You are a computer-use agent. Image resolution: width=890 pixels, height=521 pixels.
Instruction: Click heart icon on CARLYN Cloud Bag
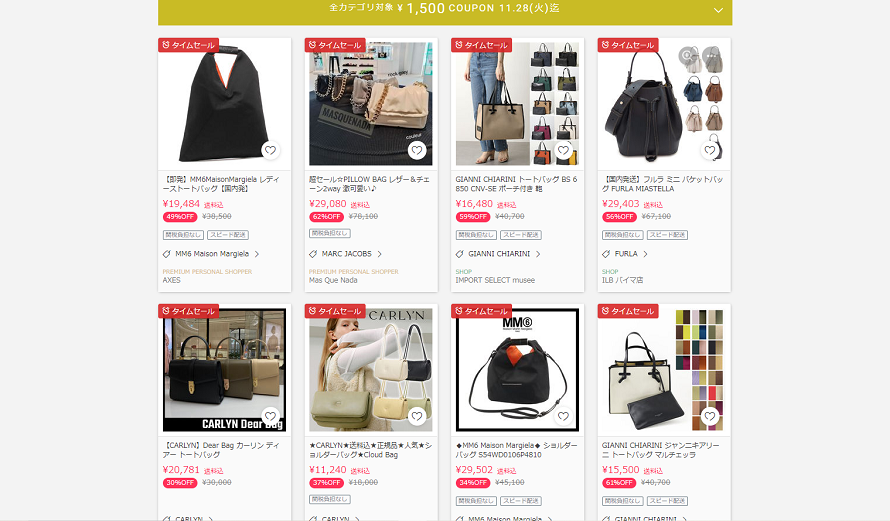click(417, 416)
